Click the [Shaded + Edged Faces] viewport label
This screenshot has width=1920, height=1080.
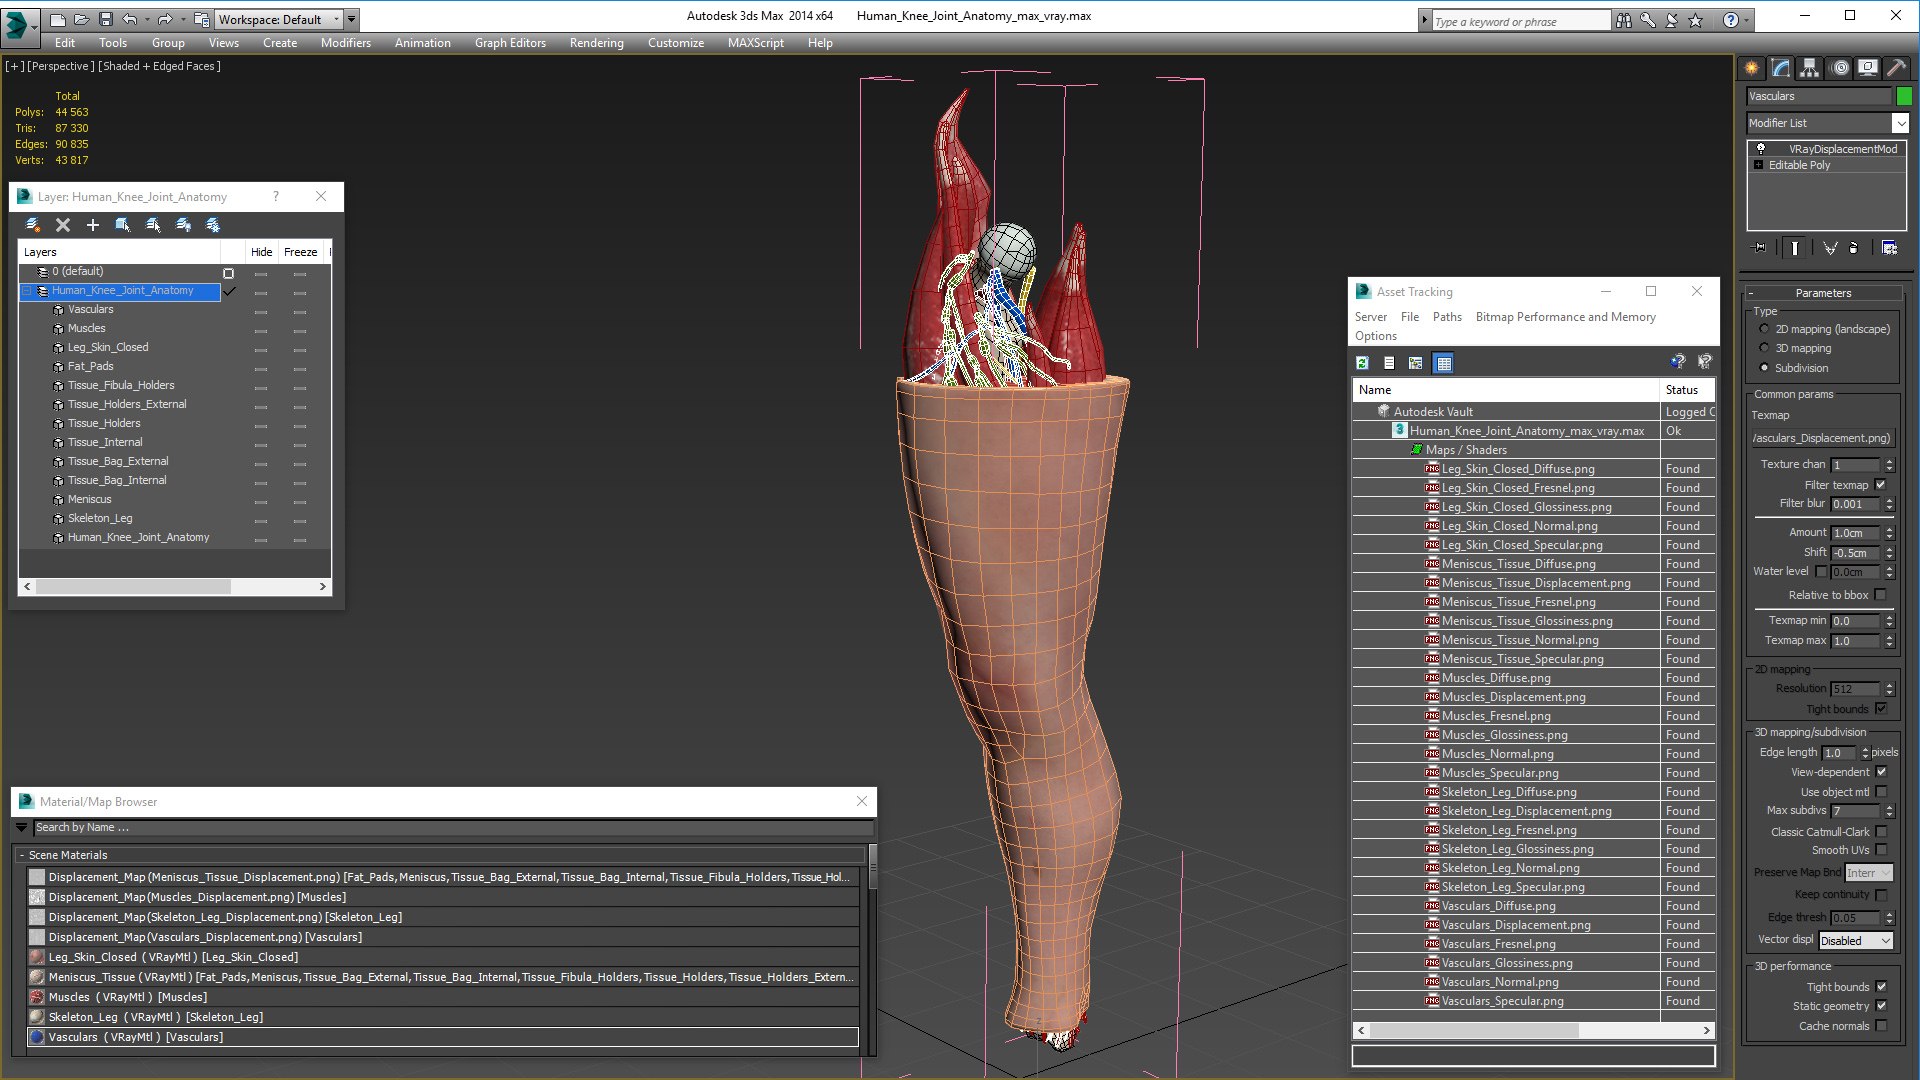point(159,66)
